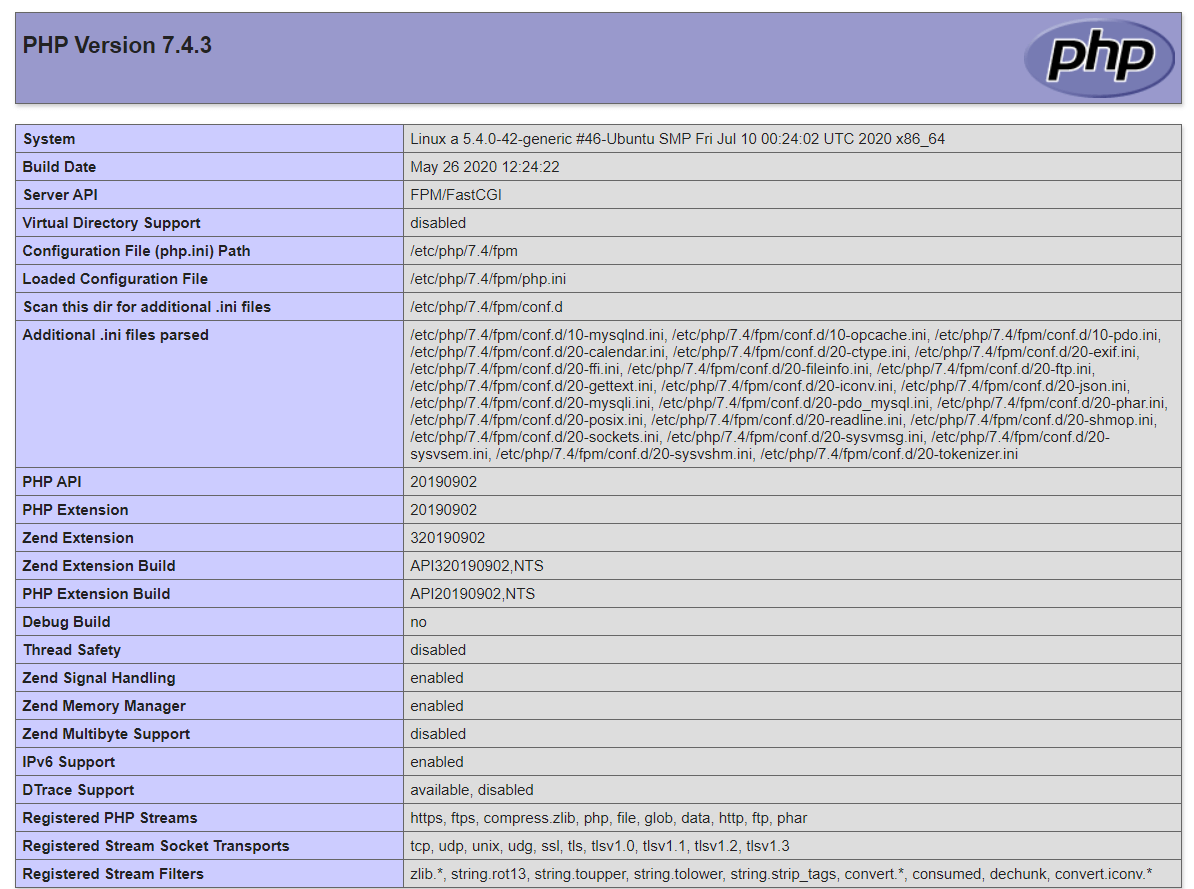Select '20190902' value in PHP API row
This screenshot has width=1194, height=889.
point(444,482)
